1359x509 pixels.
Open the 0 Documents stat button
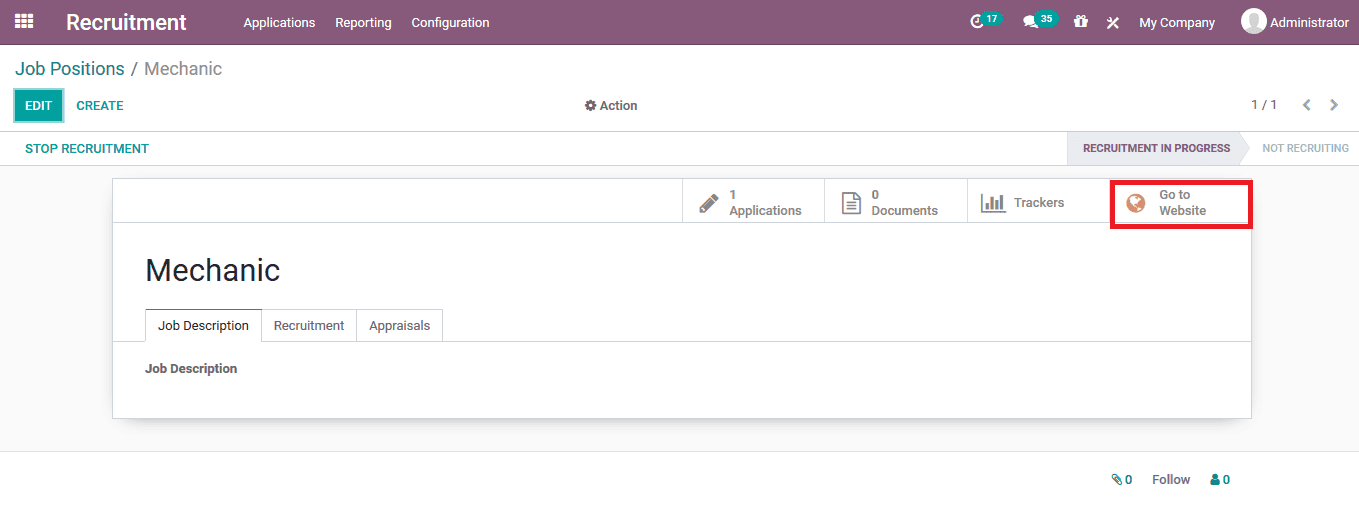[895, 203]
